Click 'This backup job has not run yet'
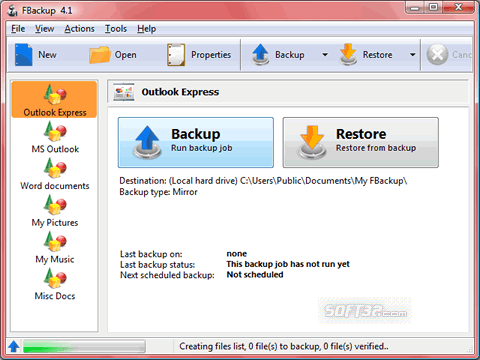Image resolution: width=480 pixels, height=360 pixels. [x=288, y=264]
